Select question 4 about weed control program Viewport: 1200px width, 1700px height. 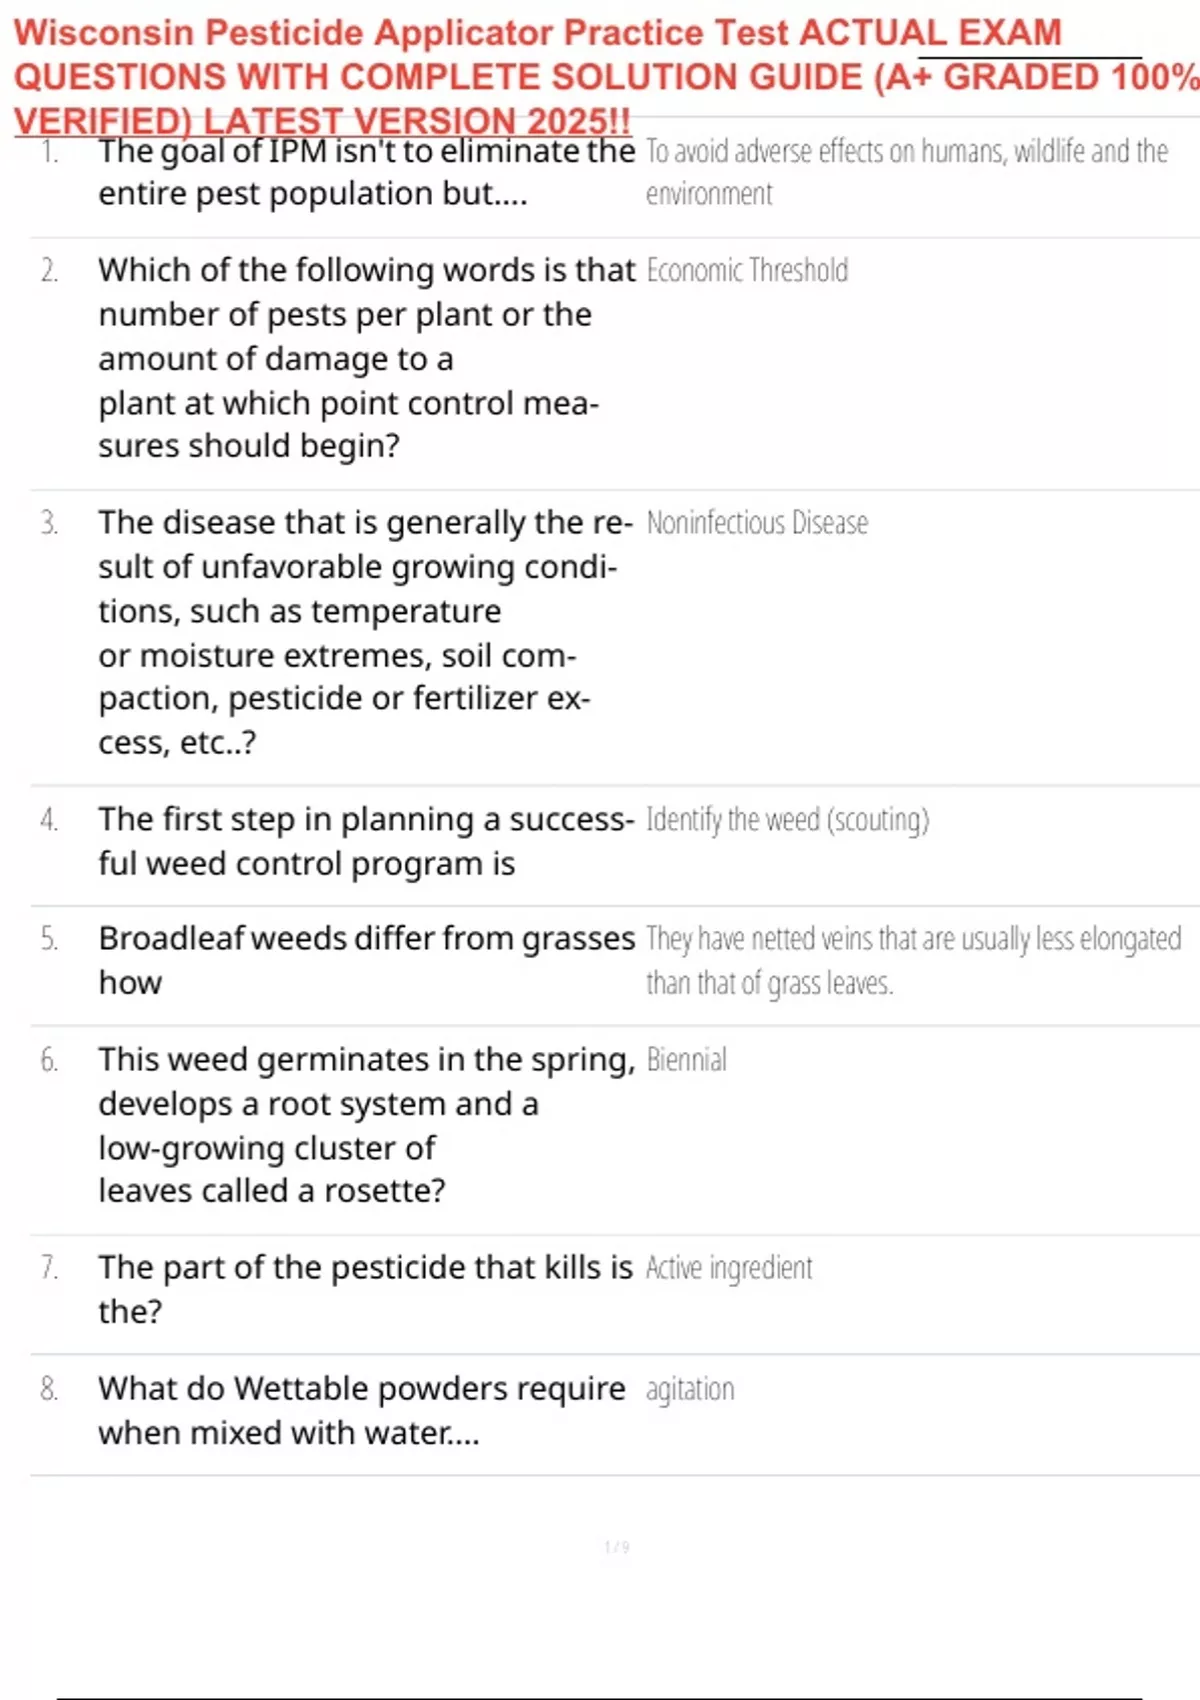366,841
